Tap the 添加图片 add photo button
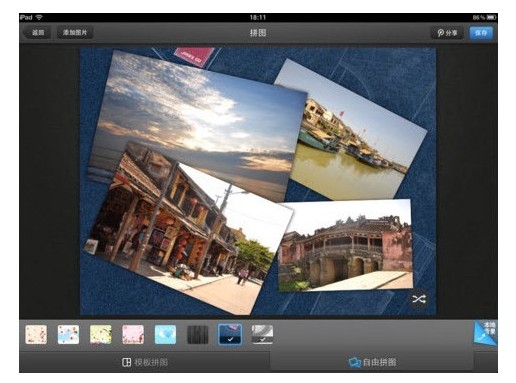516x383 pixels. [75, 33]
